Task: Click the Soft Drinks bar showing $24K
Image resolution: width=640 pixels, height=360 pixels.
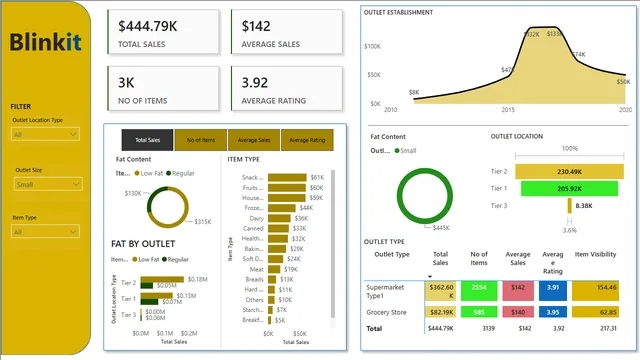Action: point(276,259)
